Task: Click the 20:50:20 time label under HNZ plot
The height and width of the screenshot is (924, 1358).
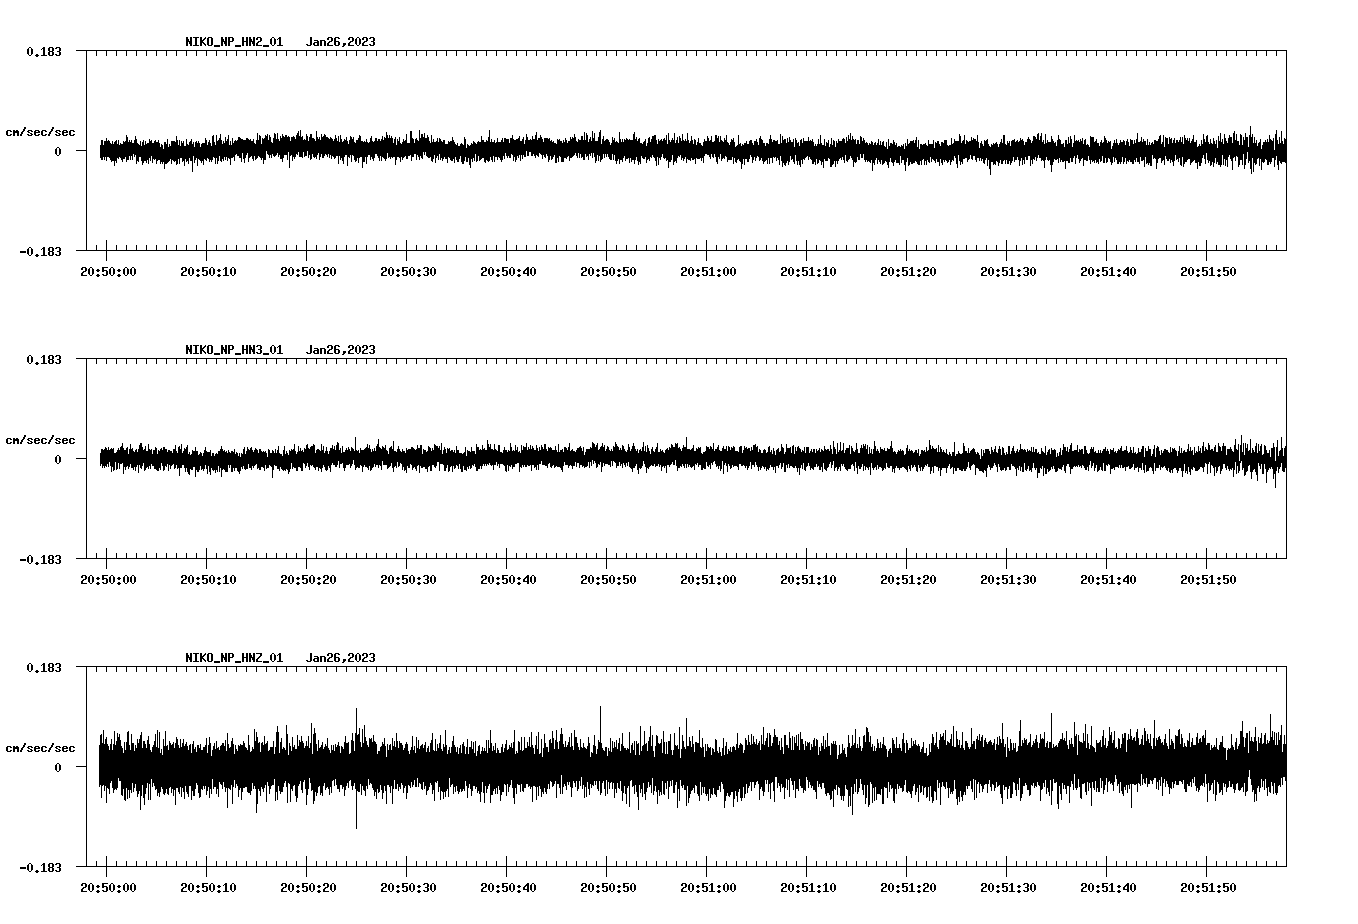Action: tap(308, 888)
